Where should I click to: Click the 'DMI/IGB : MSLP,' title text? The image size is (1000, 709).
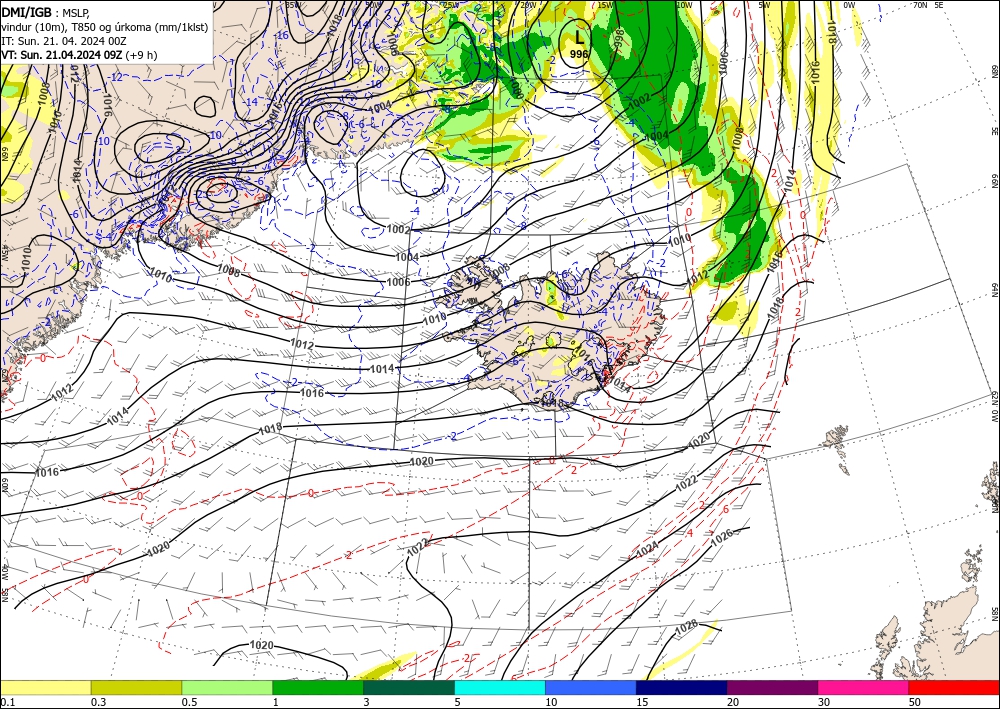[x=45, y=12]
